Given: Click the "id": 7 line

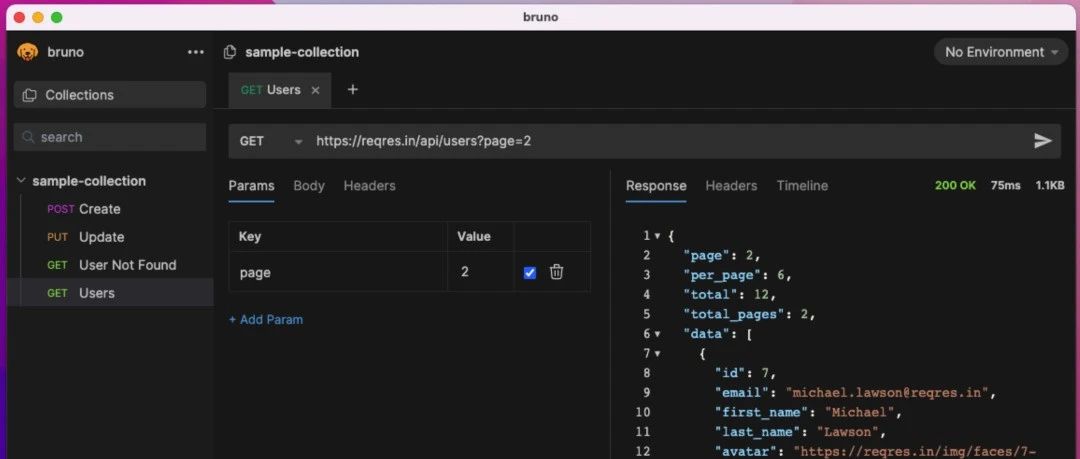Looking at the screenshot, I should pyautogui.click(x=746, y=373).
